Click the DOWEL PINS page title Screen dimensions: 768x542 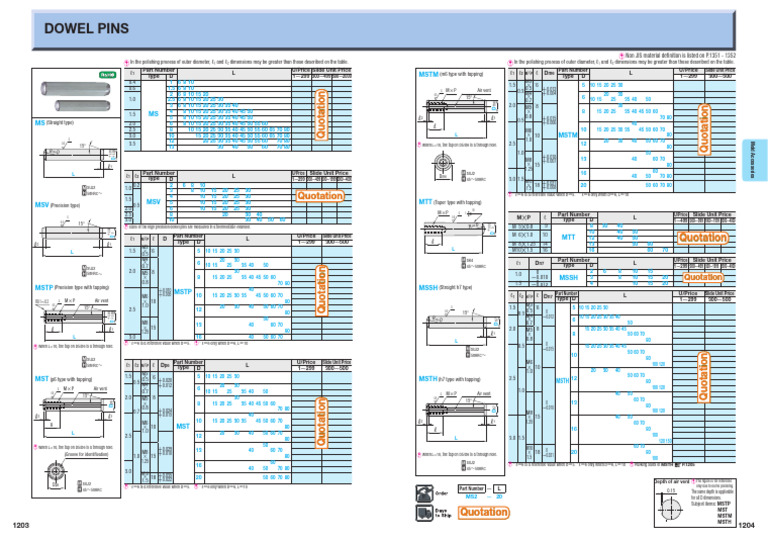[87, 28]
